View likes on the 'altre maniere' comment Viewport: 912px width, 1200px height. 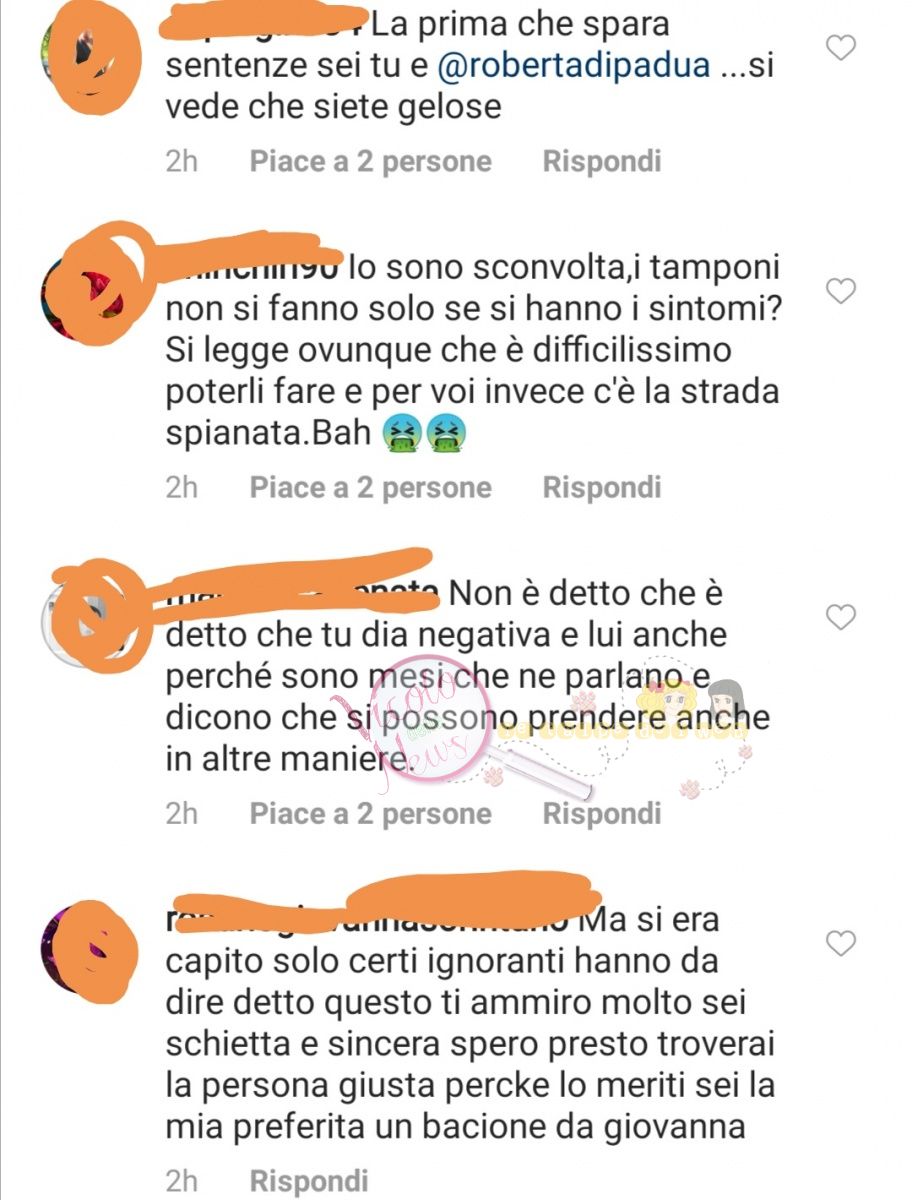tap(371, 813)
